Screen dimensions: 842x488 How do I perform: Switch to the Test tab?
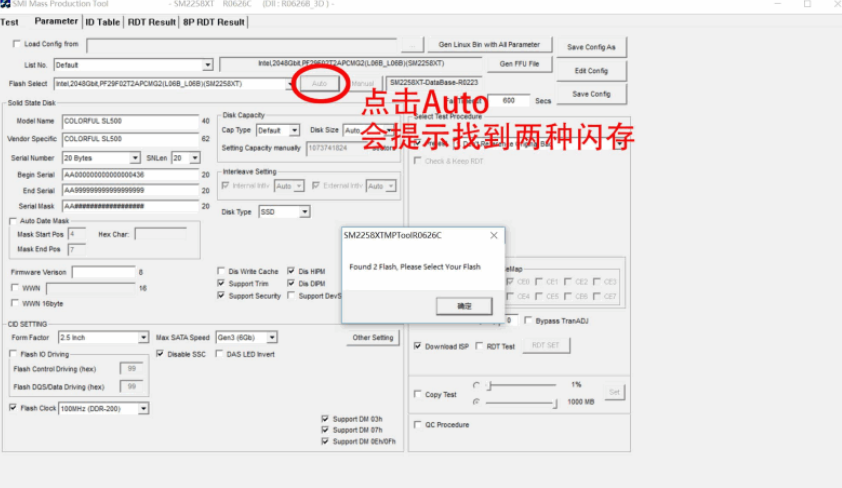(x=10, y=22)
